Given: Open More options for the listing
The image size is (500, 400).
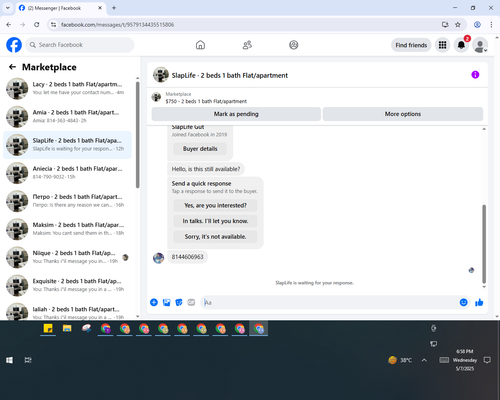Looking at the screenshot, I should tap(403, 114).
